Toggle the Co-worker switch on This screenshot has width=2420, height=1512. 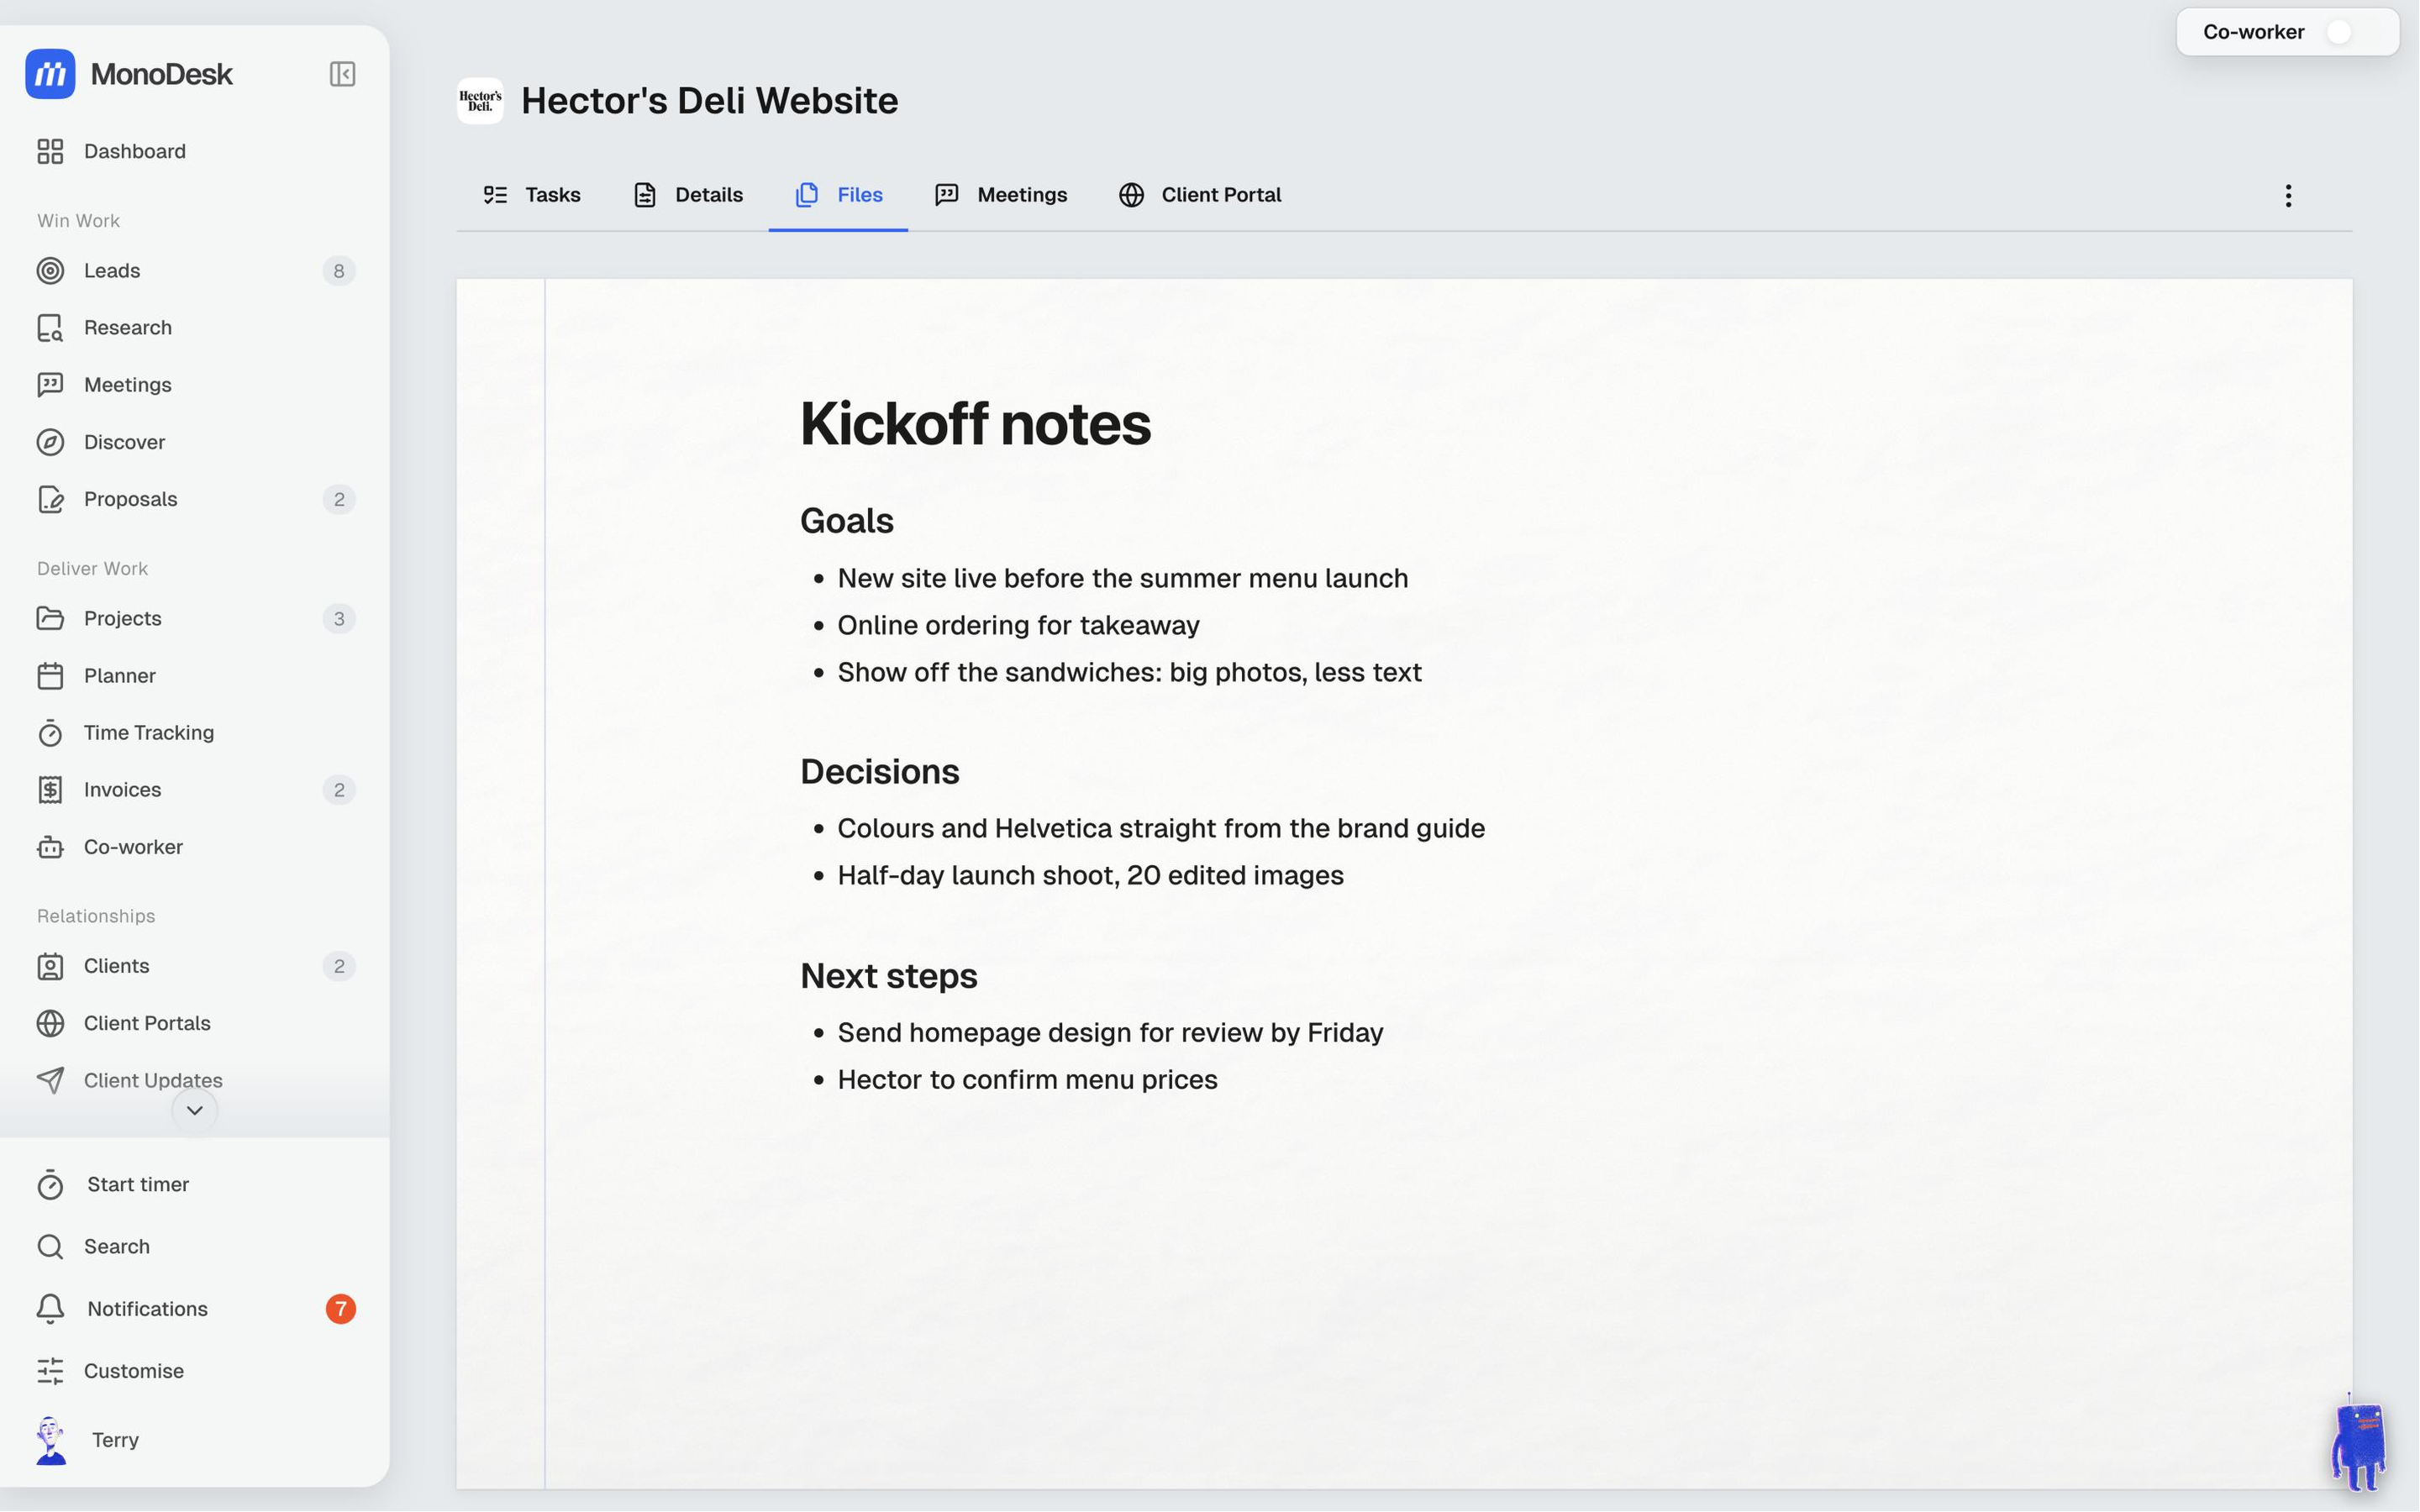point(2350,32)
